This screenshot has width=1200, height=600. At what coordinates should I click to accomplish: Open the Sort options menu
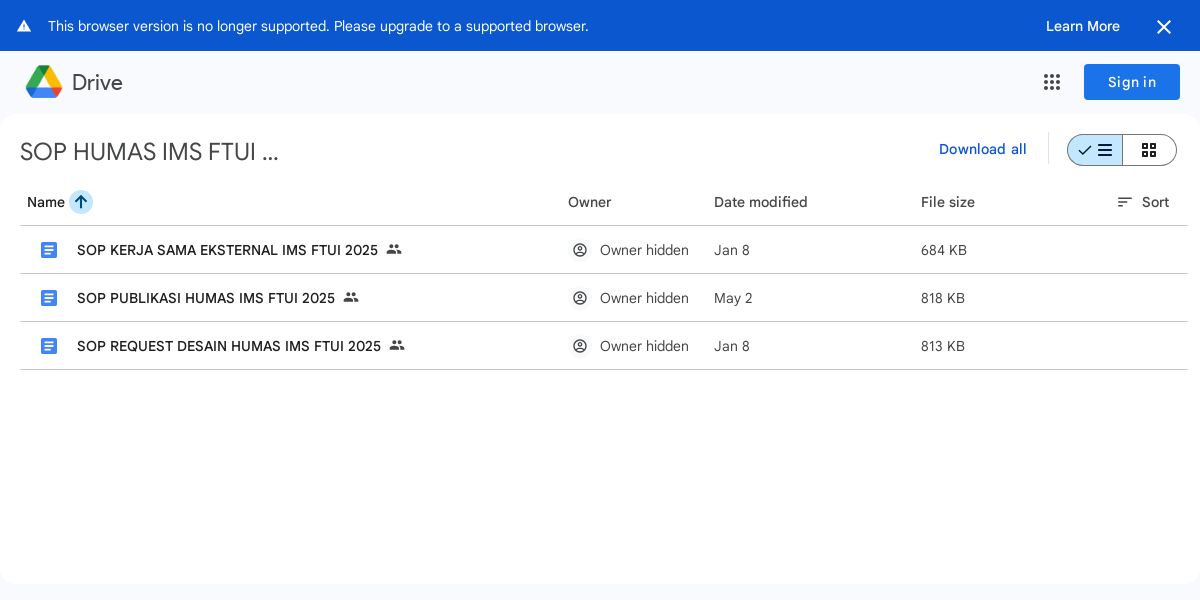pos(1143,202)
